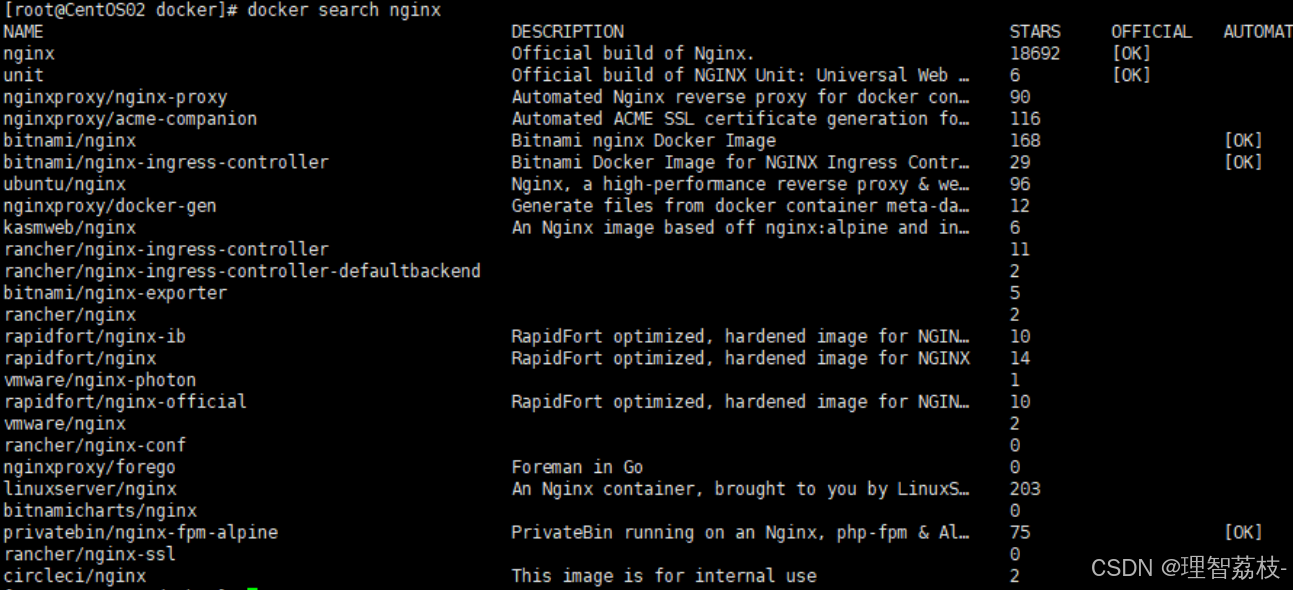The image size is (1293, 590).
Task: Click privatebin/nginx-fpm-alpine entry
Action: pyautogui.click(x=141, y=533)
